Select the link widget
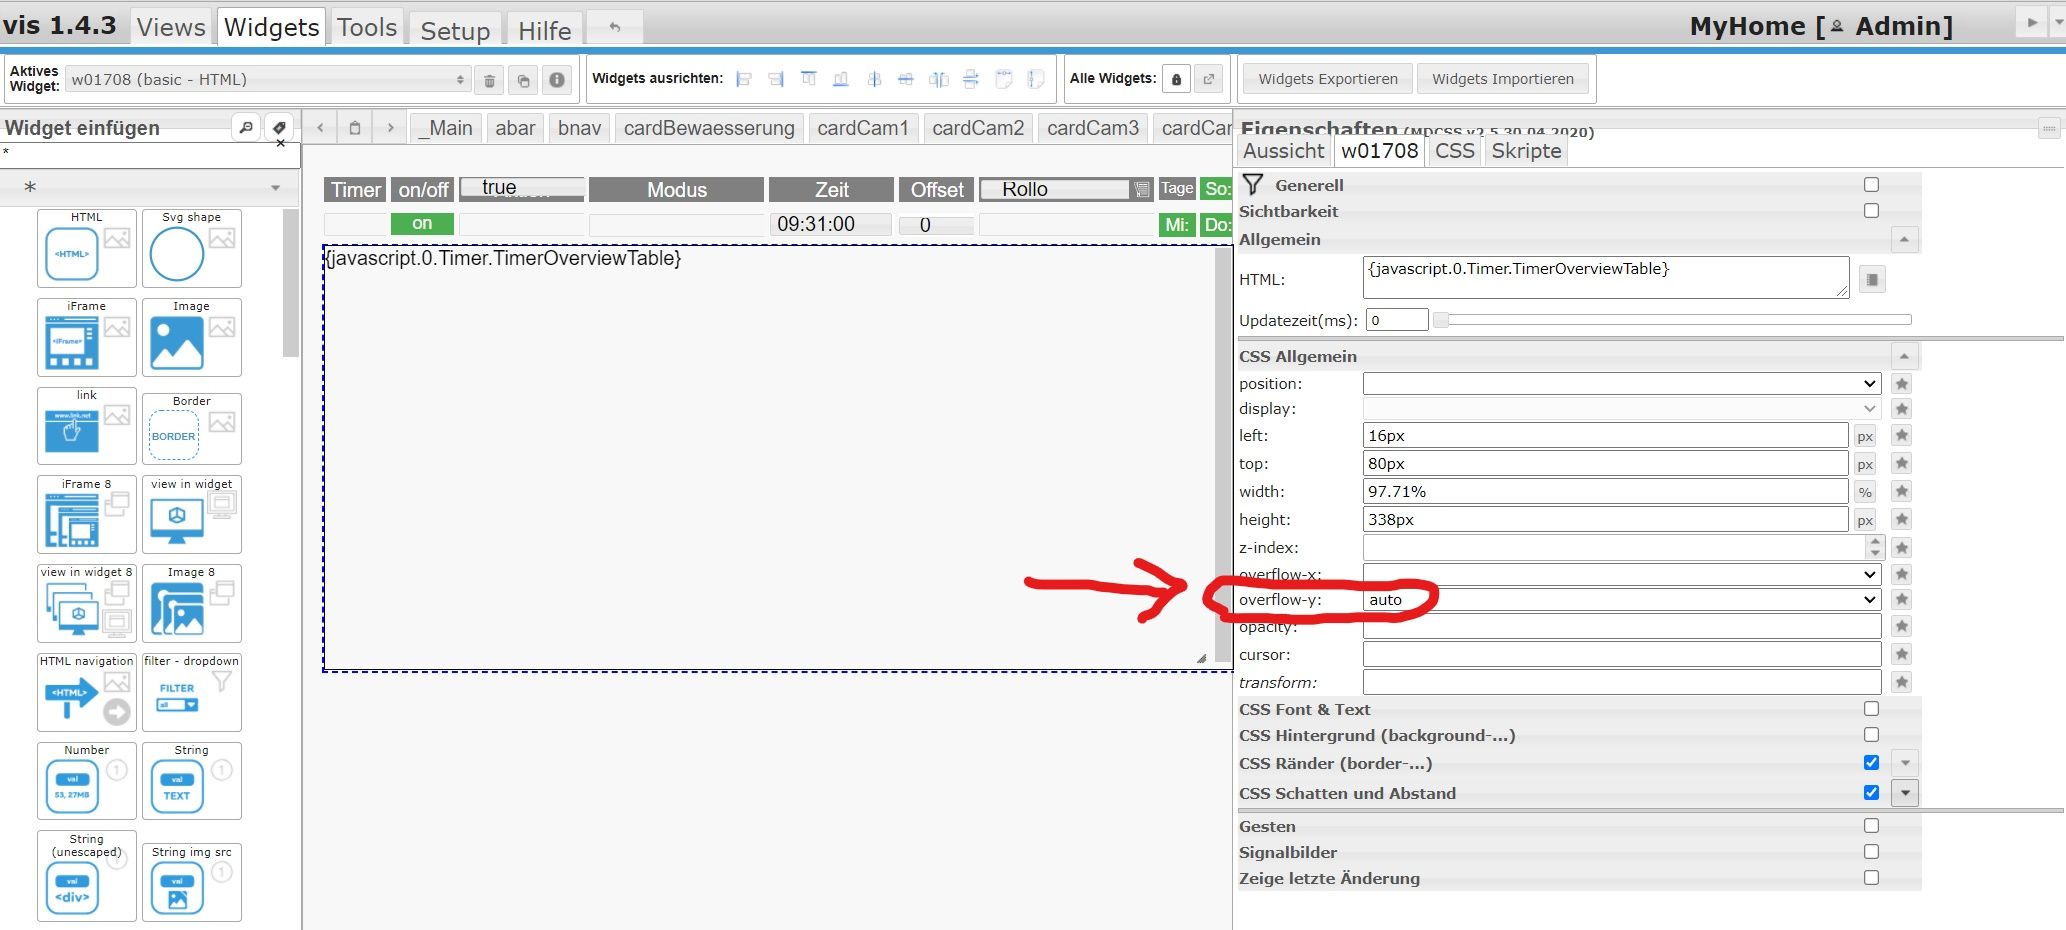 click(x=87, y=426)
